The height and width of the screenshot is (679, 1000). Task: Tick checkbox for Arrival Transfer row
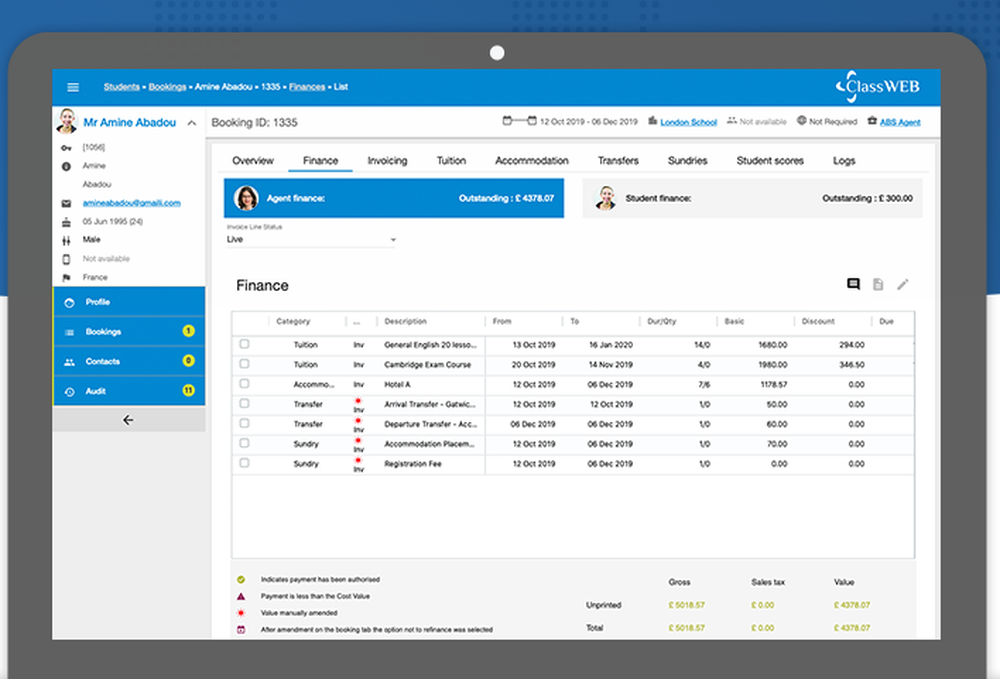[244, 404]
